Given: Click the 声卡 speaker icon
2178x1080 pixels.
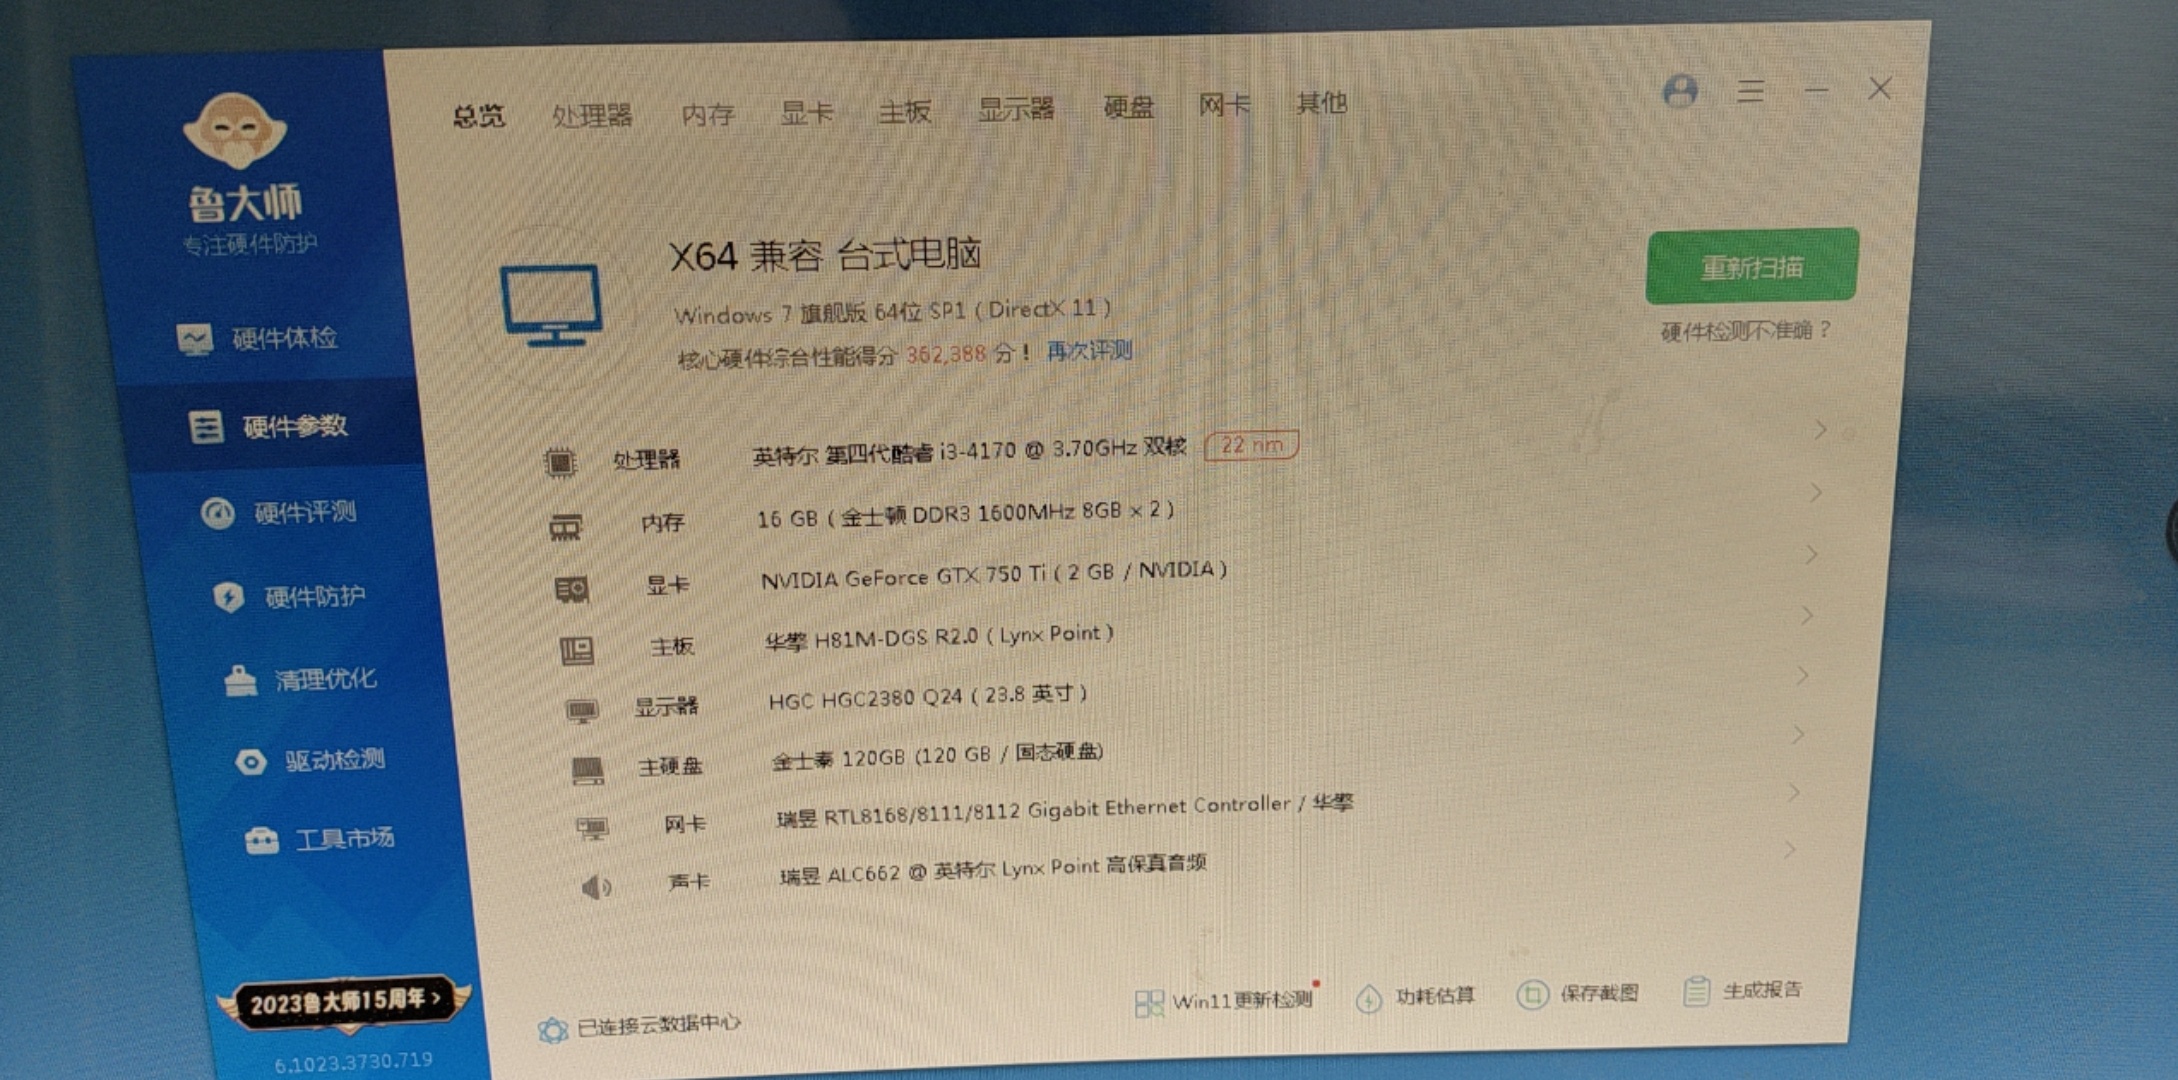Looking at the screenshot, I should (597, 886).
